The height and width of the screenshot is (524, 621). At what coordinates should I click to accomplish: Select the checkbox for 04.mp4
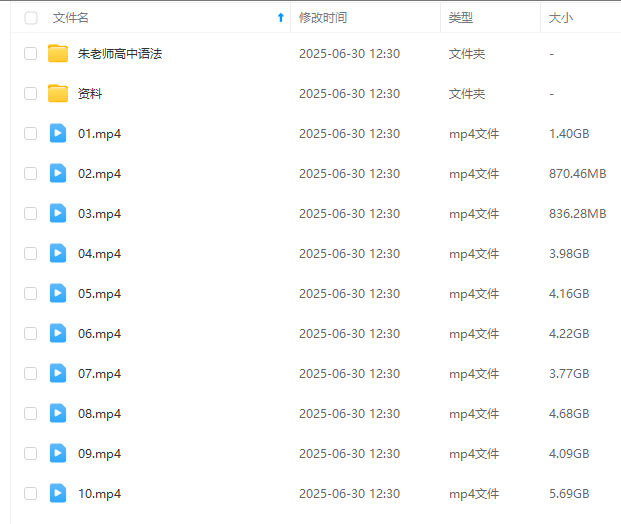30,253
